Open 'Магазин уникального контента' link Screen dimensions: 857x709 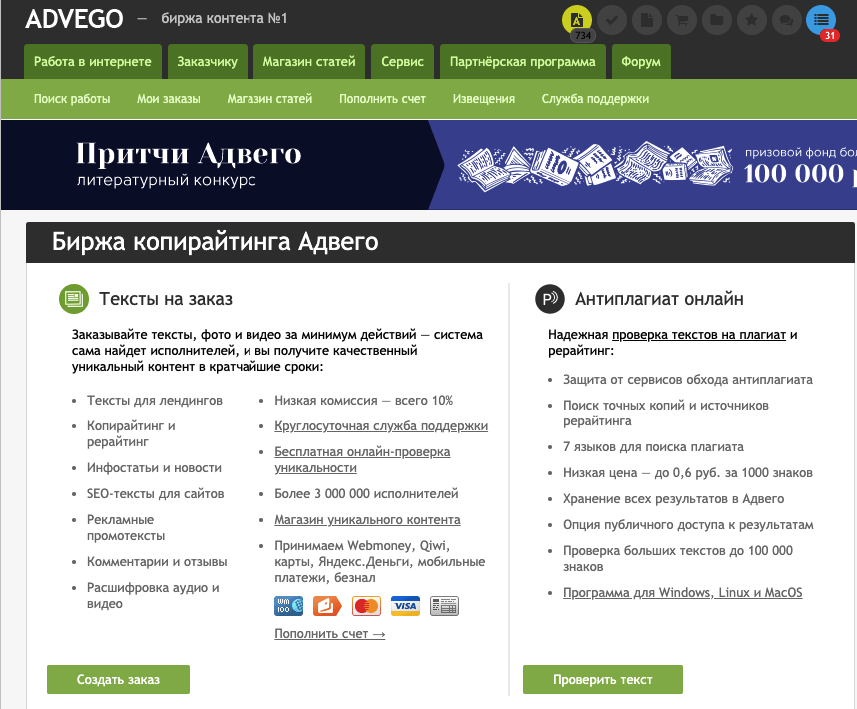click(367, 520)
